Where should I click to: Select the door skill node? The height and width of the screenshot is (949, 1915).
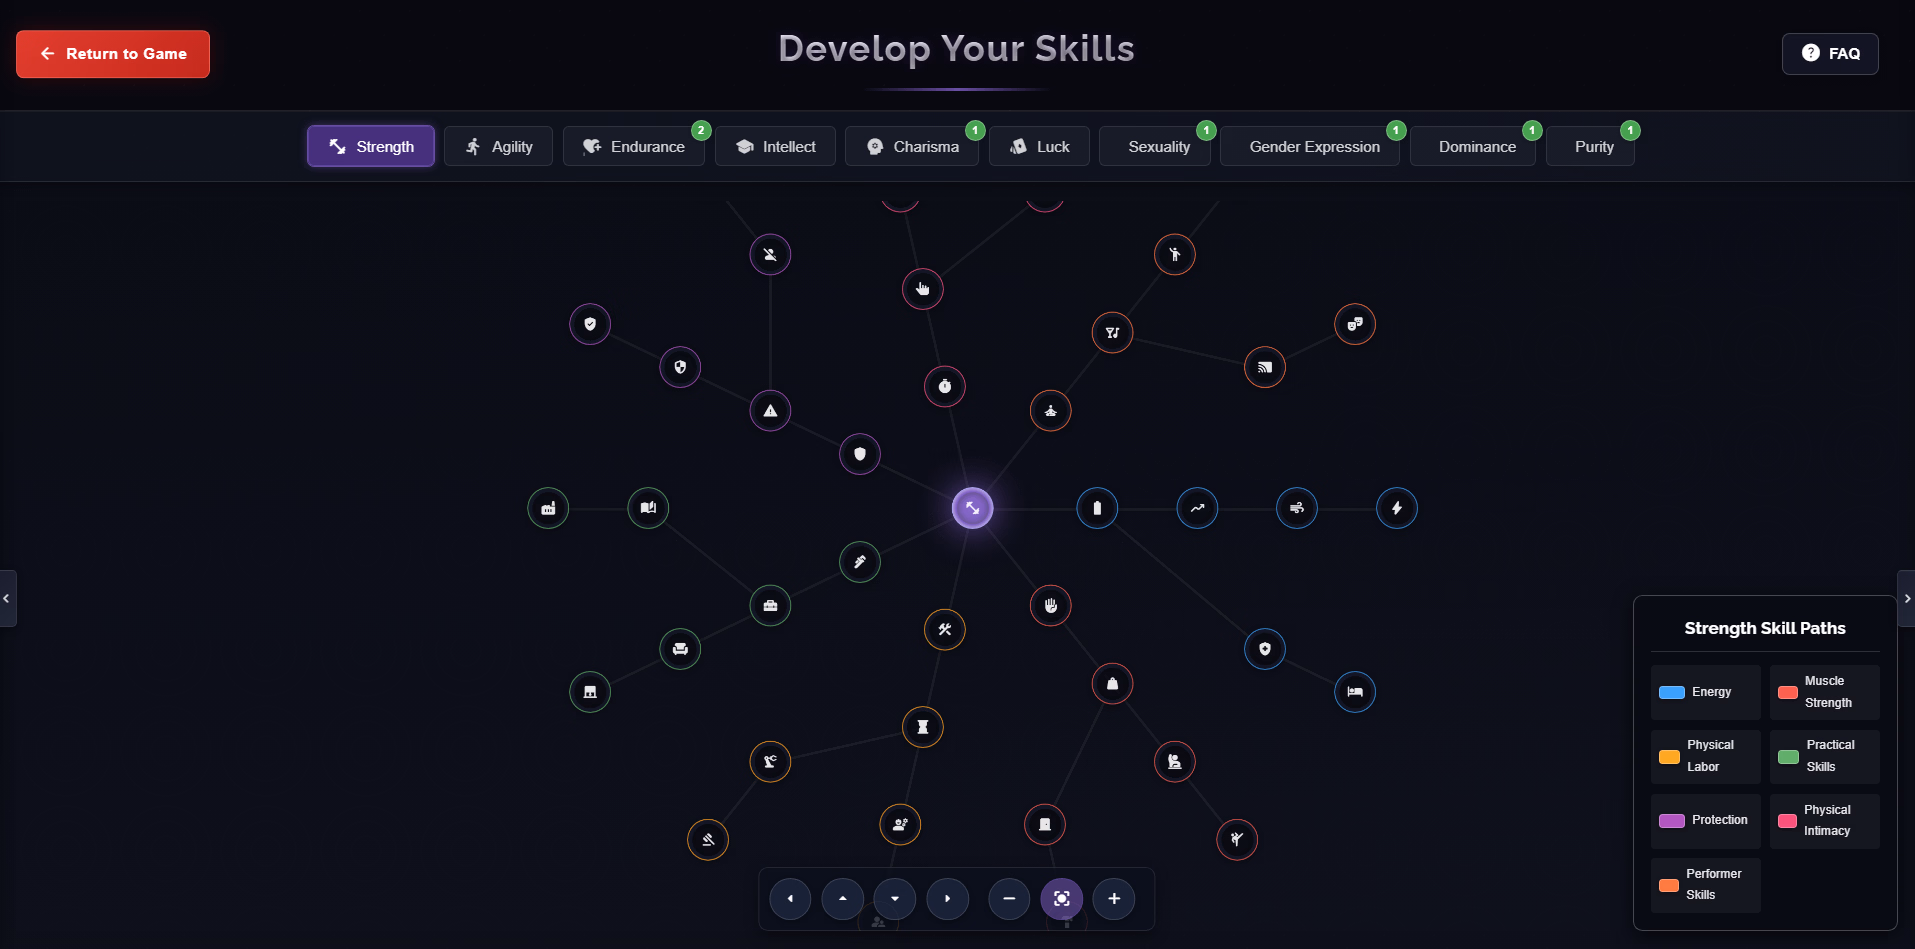[1045, 824]
